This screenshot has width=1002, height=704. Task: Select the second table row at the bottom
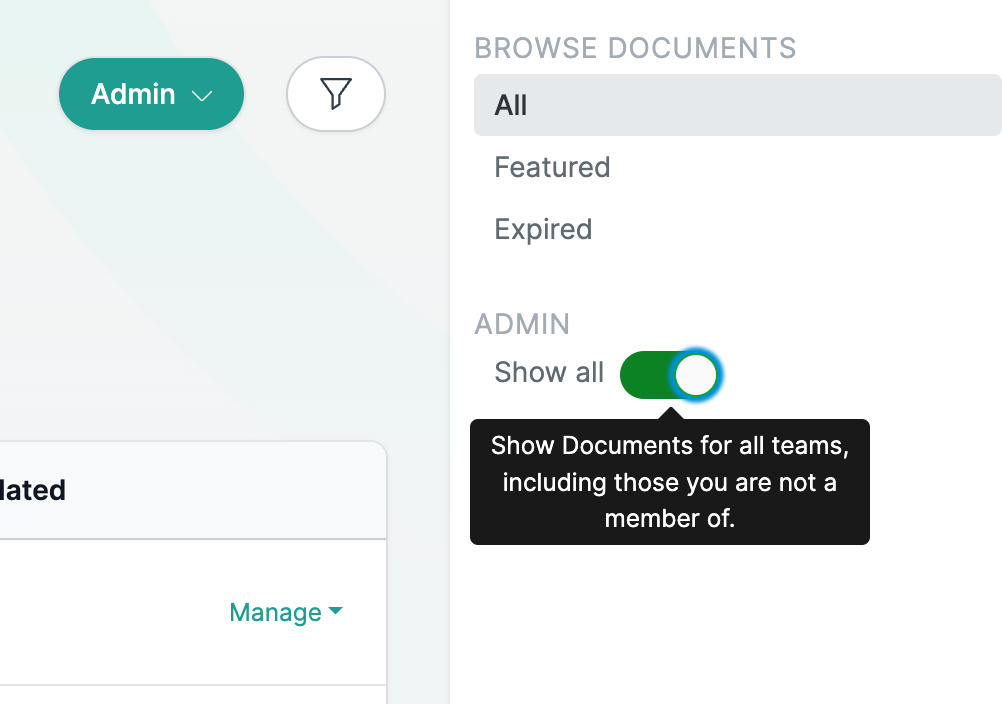click(x=190, y=695)
